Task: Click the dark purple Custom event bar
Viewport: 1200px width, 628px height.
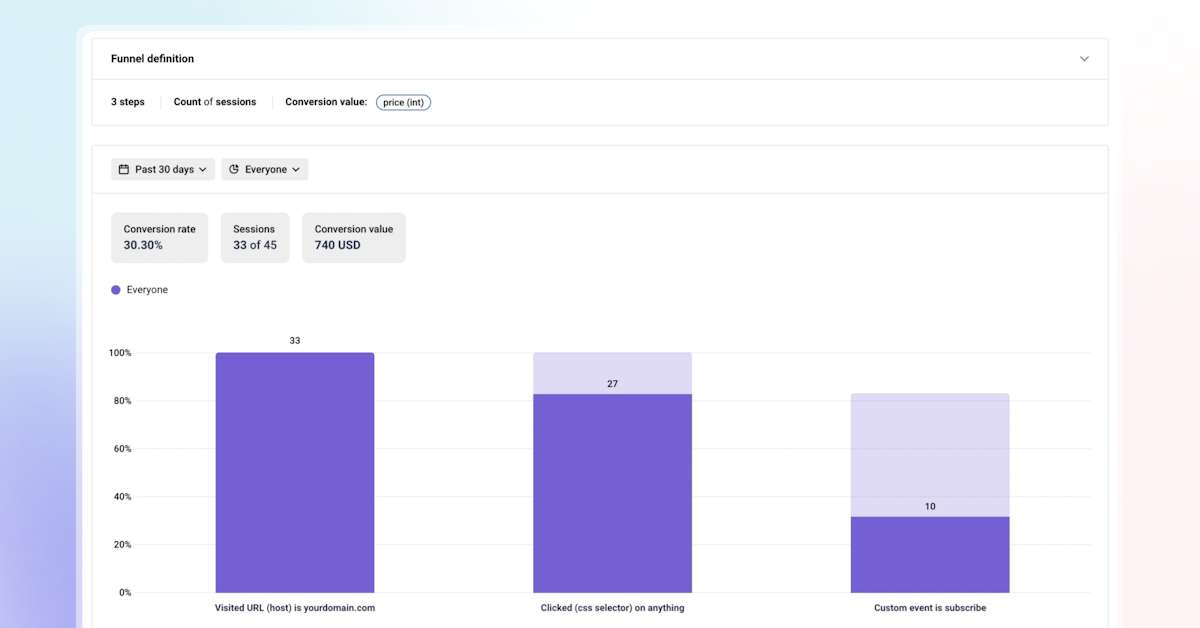Action: 930,554
